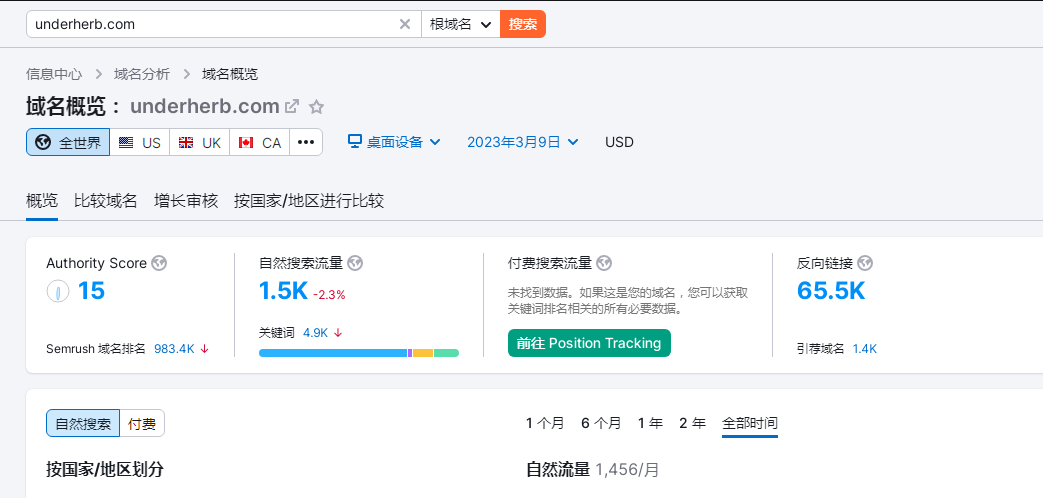Open the 2023年3月9日 date dropdown
Viewport: 1043px width, 498px height.
tap(523, 142)
